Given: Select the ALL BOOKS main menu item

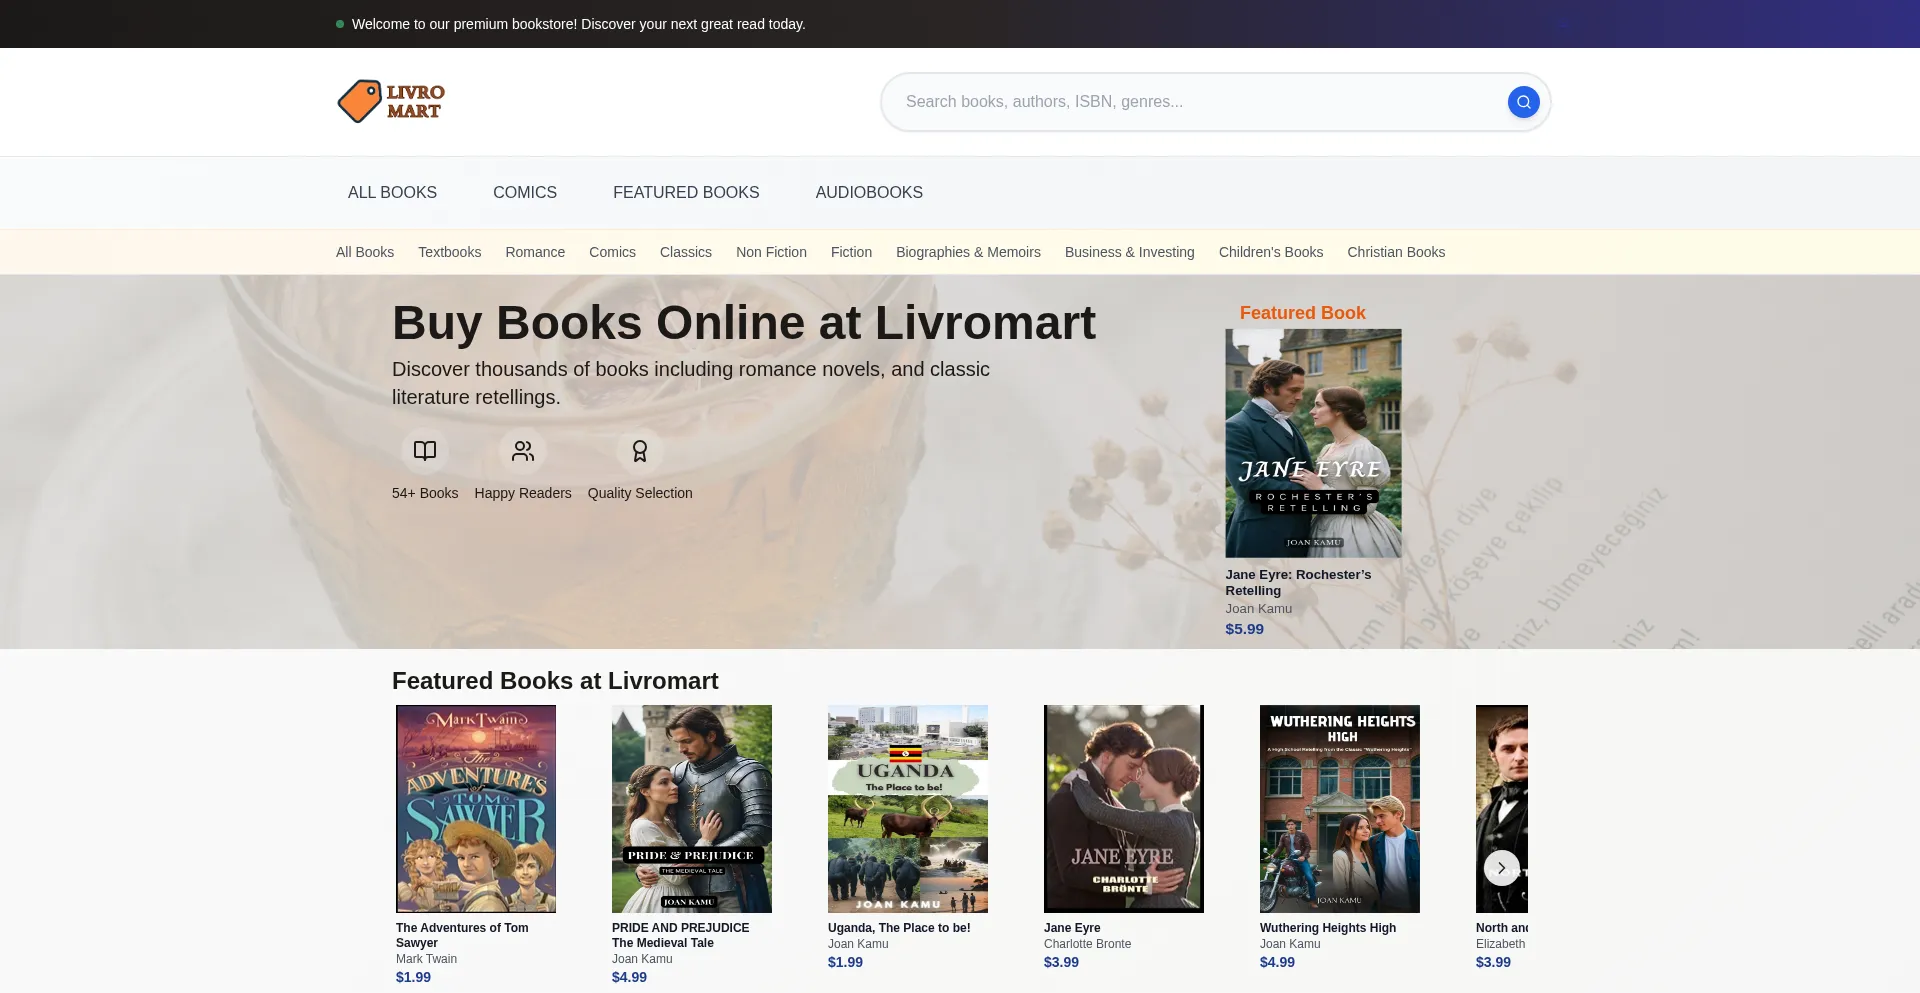Looking at the screenshot, I should pyautogui.click(x=392, y=192).
